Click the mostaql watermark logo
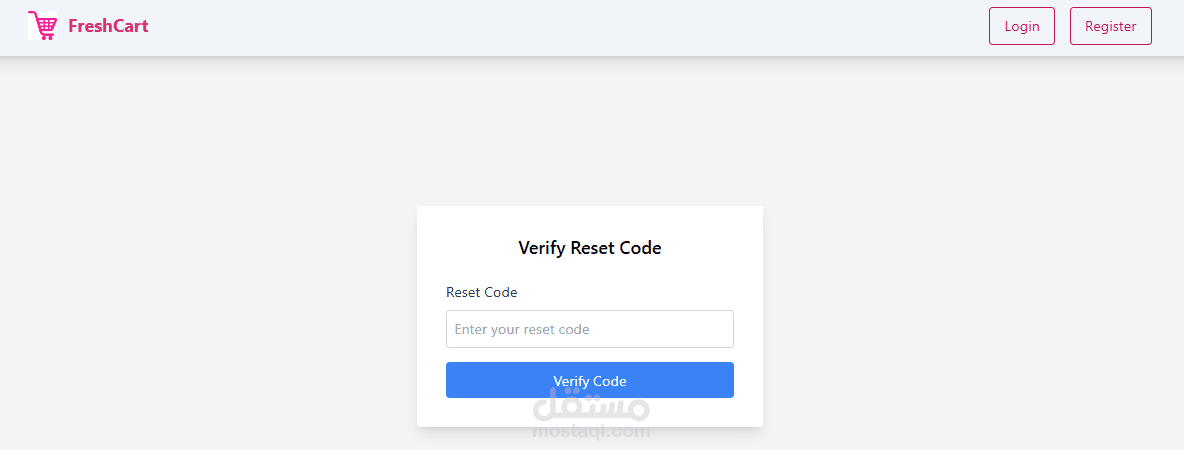 pos(590,406)
